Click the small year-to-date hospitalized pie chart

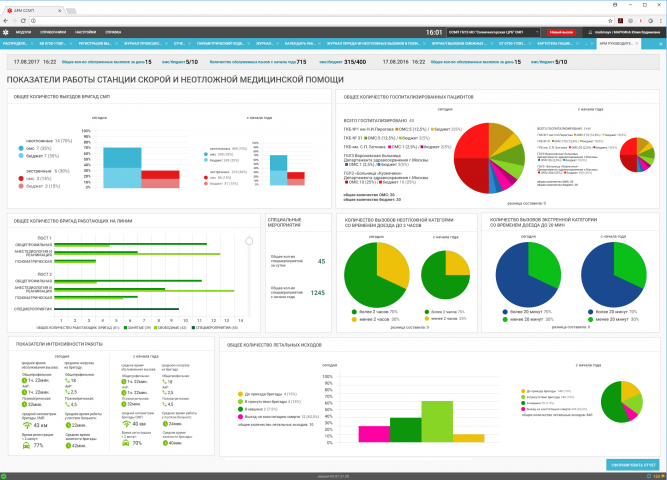[637, 154]
